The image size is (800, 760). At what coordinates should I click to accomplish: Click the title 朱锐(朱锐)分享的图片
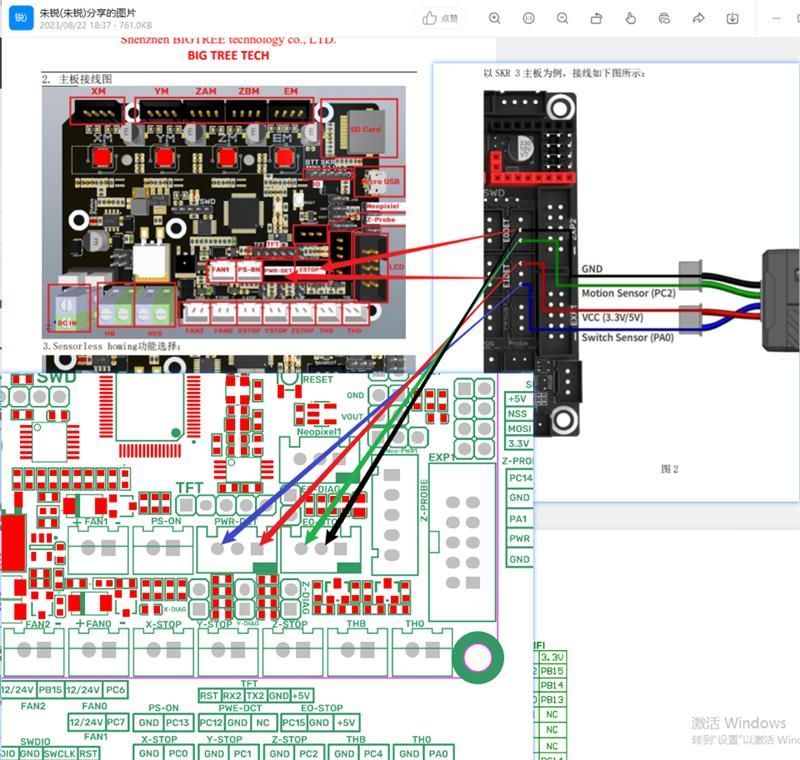click(x=88, y=13)
